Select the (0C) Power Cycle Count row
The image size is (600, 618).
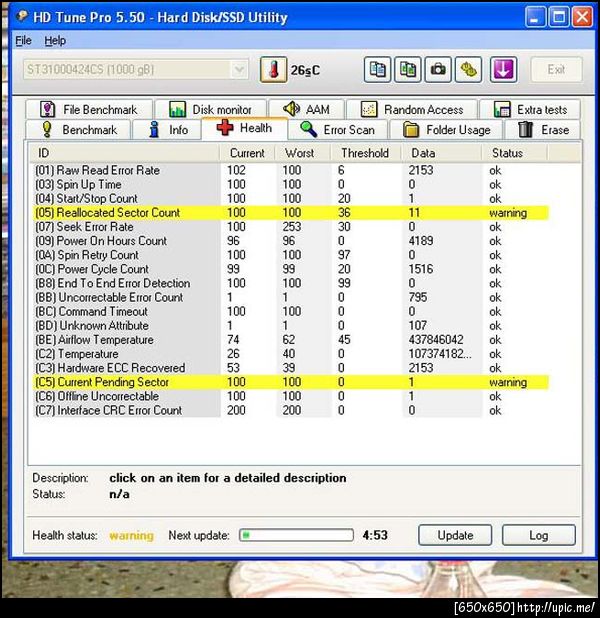coord(289,269)
